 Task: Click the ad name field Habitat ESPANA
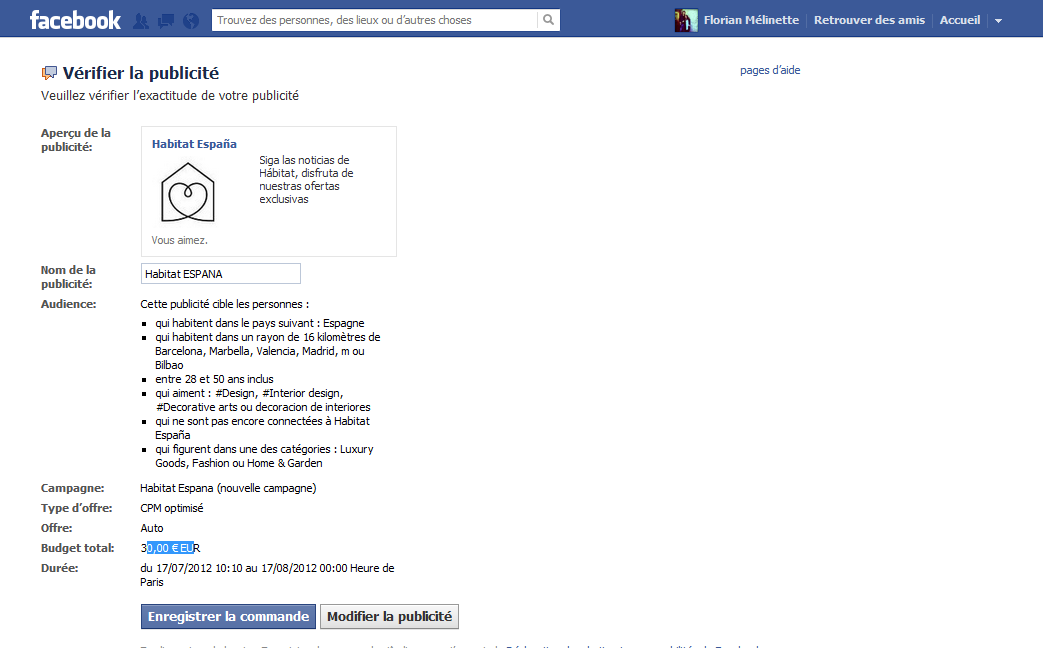coord(220,273)
